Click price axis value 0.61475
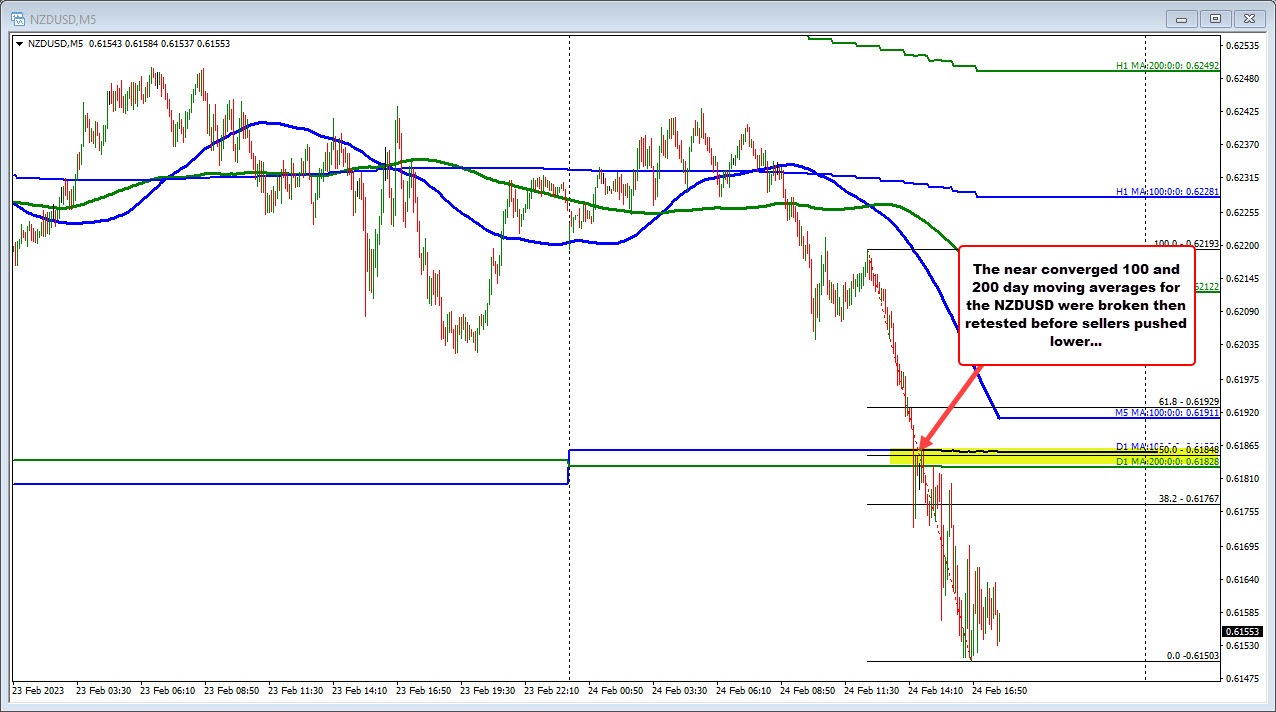Viewport: 1276px width, 712px height. (x=1244, y=679)
